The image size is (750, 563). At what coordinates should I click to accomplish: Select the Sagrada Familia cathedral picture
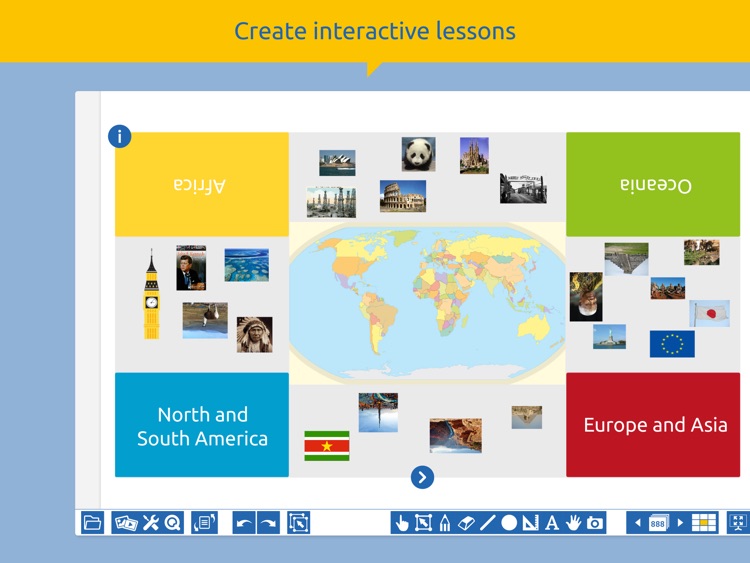474,155
